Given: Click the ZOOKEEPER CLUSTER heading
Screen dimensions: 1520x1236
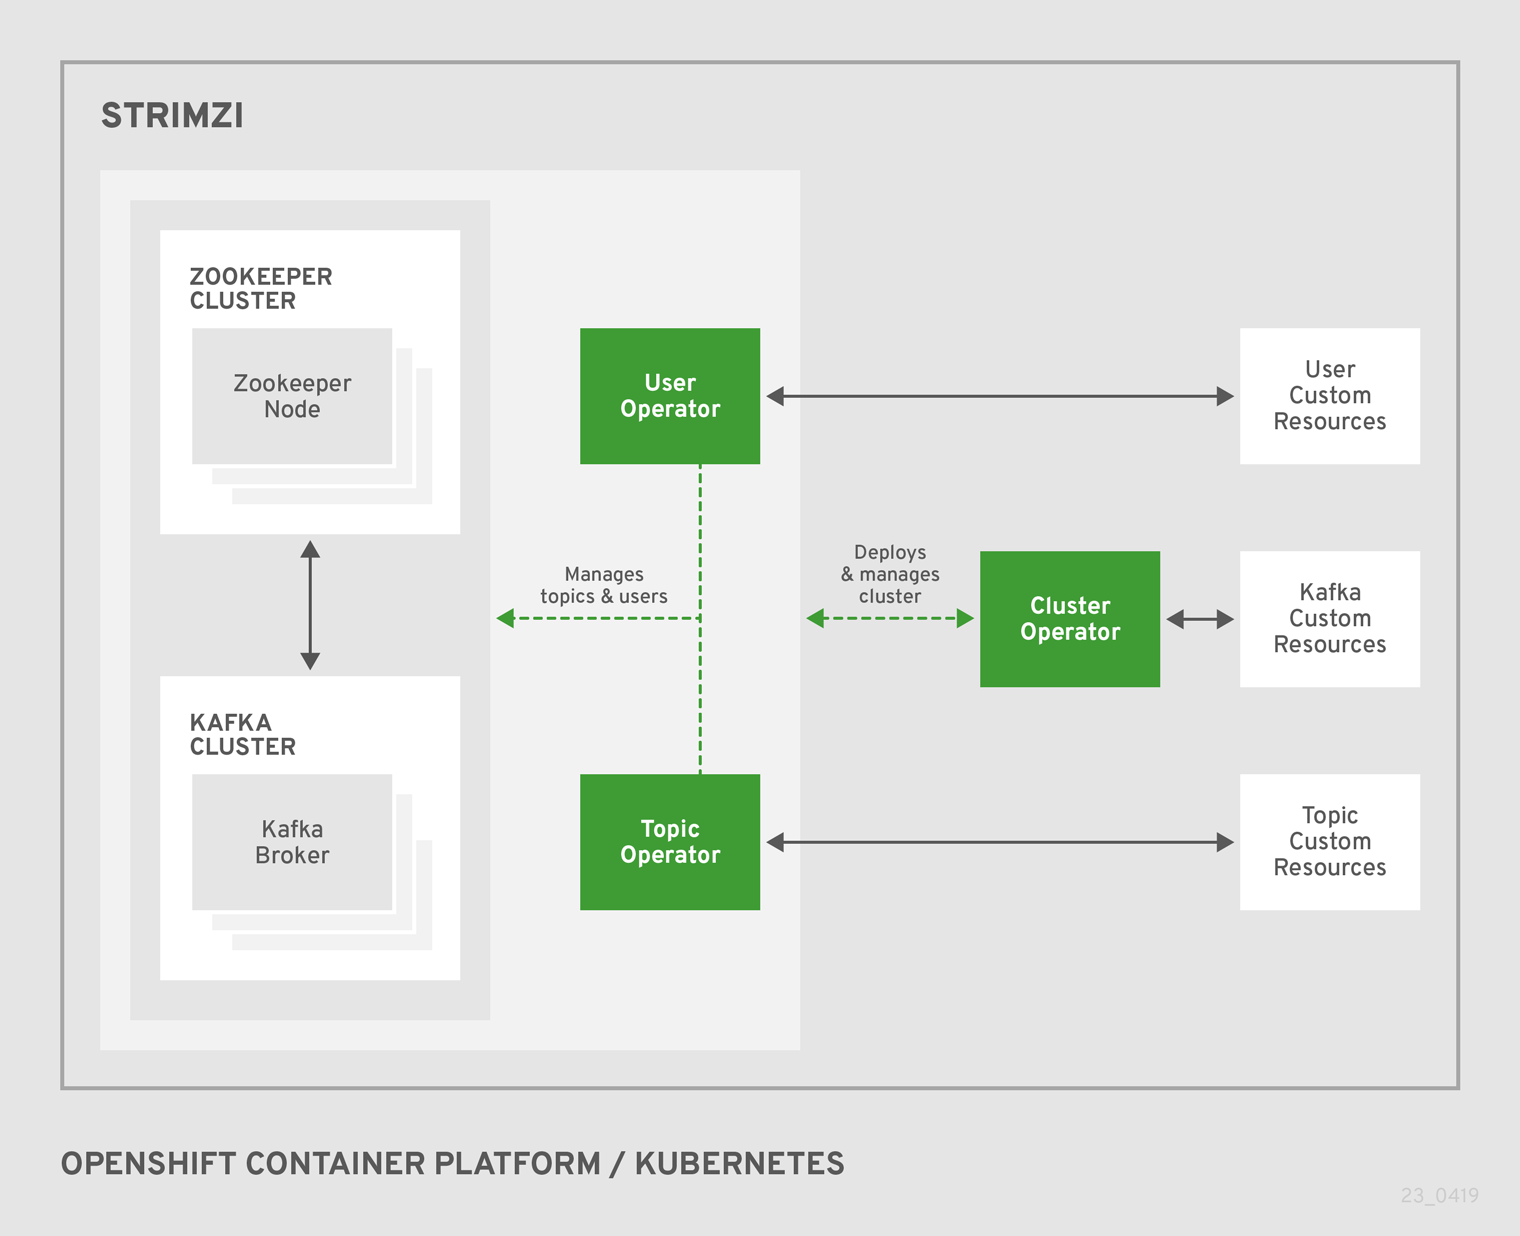Looking at the screenshot, I should pos(261,289).
